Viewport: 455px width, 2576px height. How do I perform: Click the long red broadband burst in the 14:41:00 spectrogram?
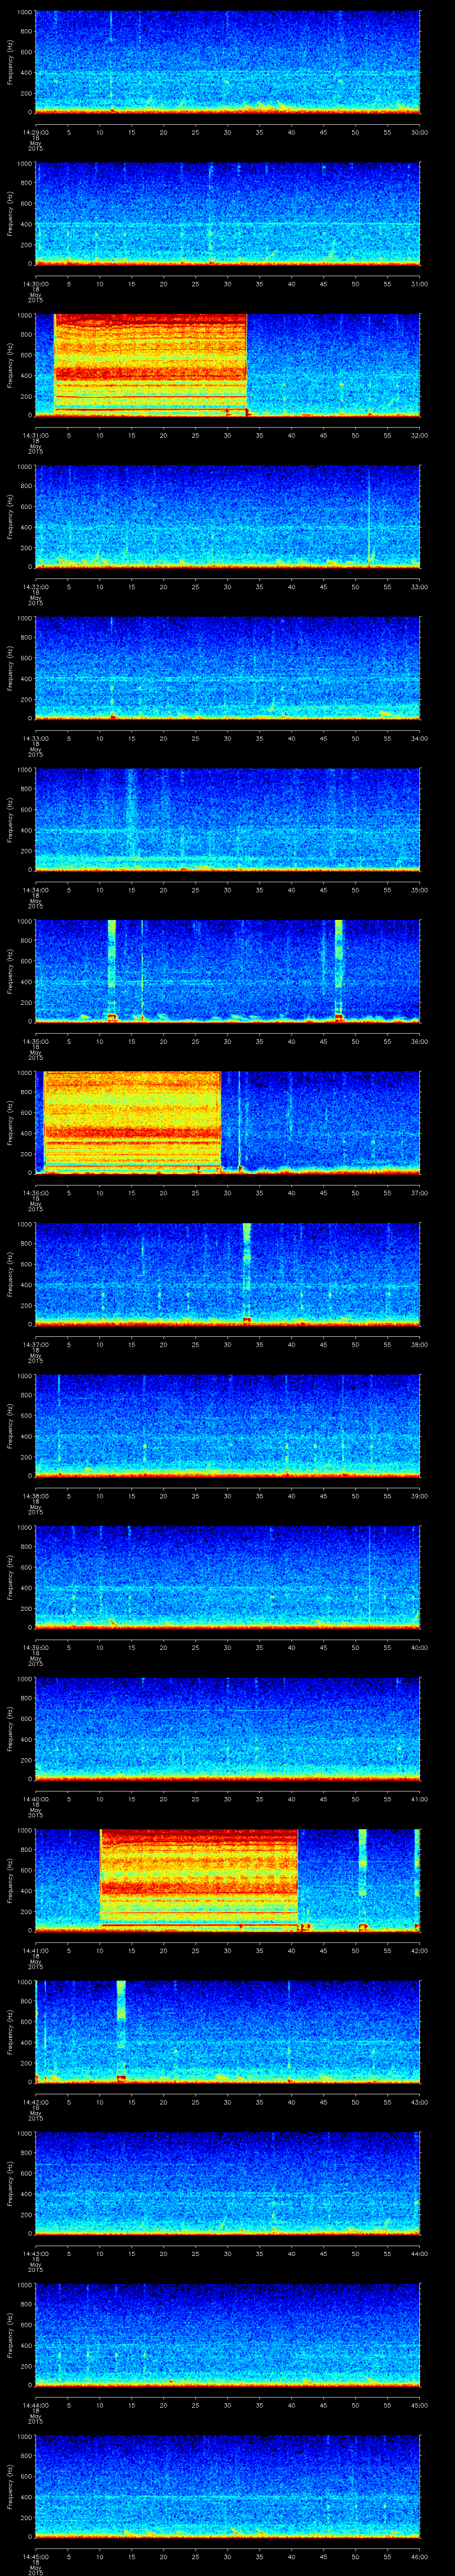tap(199, 1880)
